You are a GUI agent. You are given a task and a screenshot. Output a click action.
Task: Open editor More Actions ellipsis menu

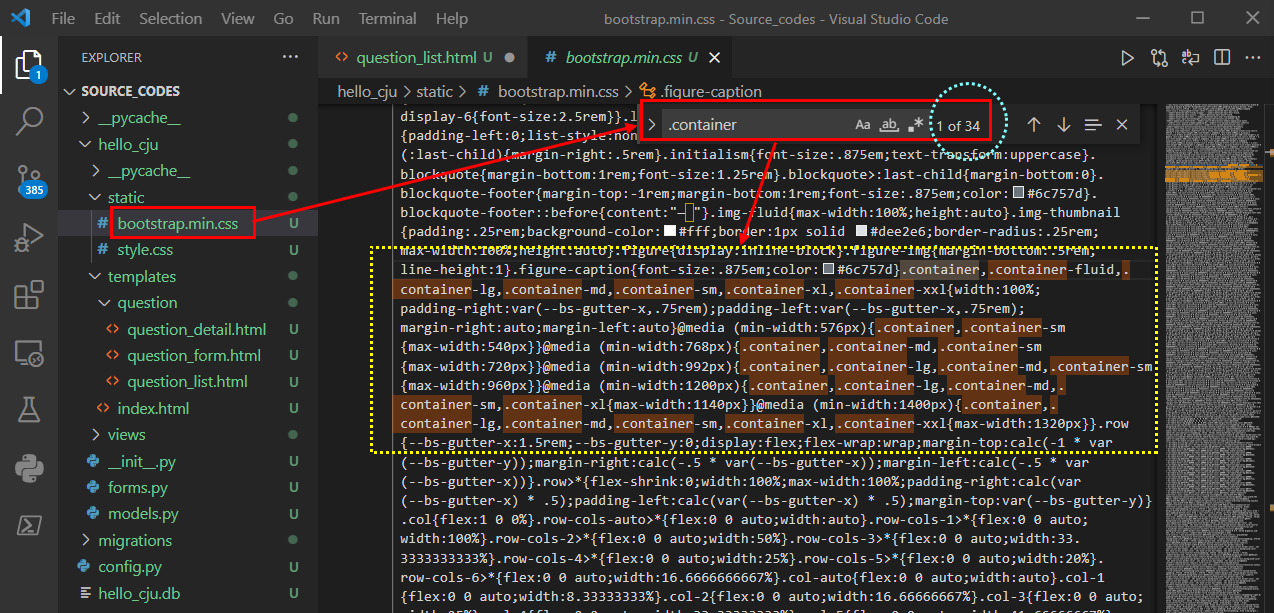click(1252, 58)
